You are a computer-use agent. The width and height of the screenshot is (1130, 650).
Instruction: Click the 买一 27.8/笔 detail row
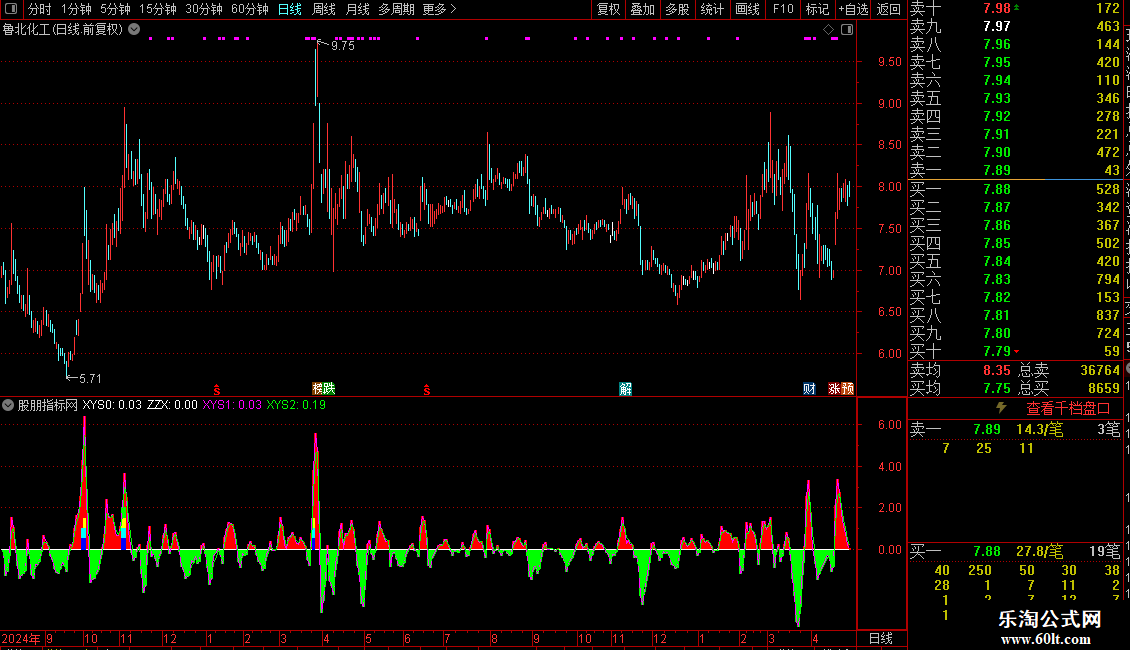[x=1015, y=551]
